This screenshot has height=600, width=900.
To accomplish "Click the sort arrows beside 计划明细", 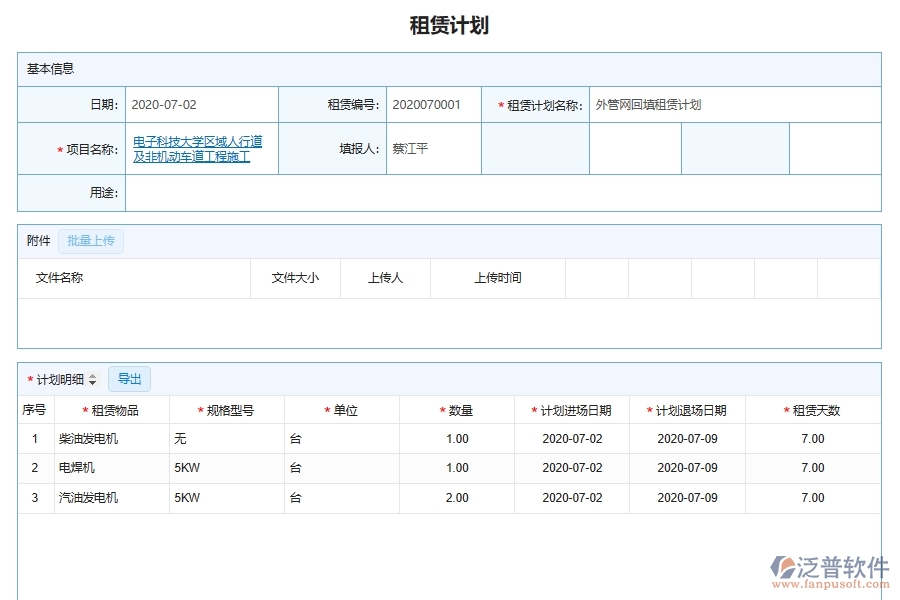I will (x=93, y=378).
